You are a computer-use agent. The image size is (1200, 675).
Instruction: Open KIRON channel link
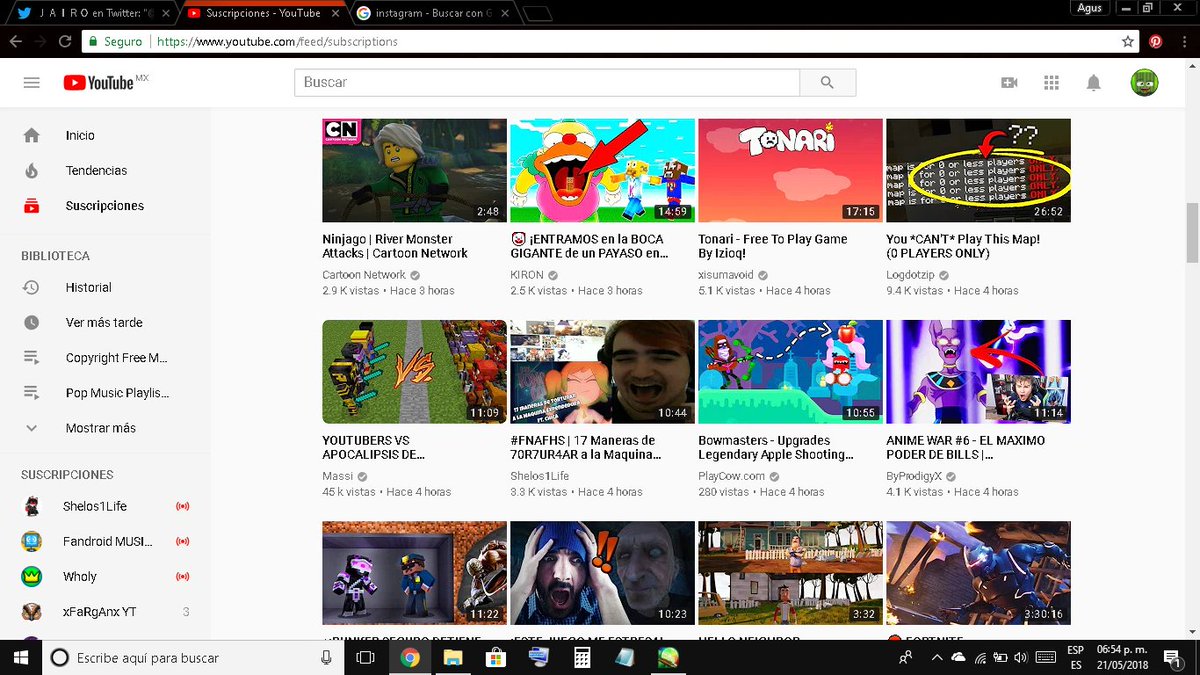point(526,275)
